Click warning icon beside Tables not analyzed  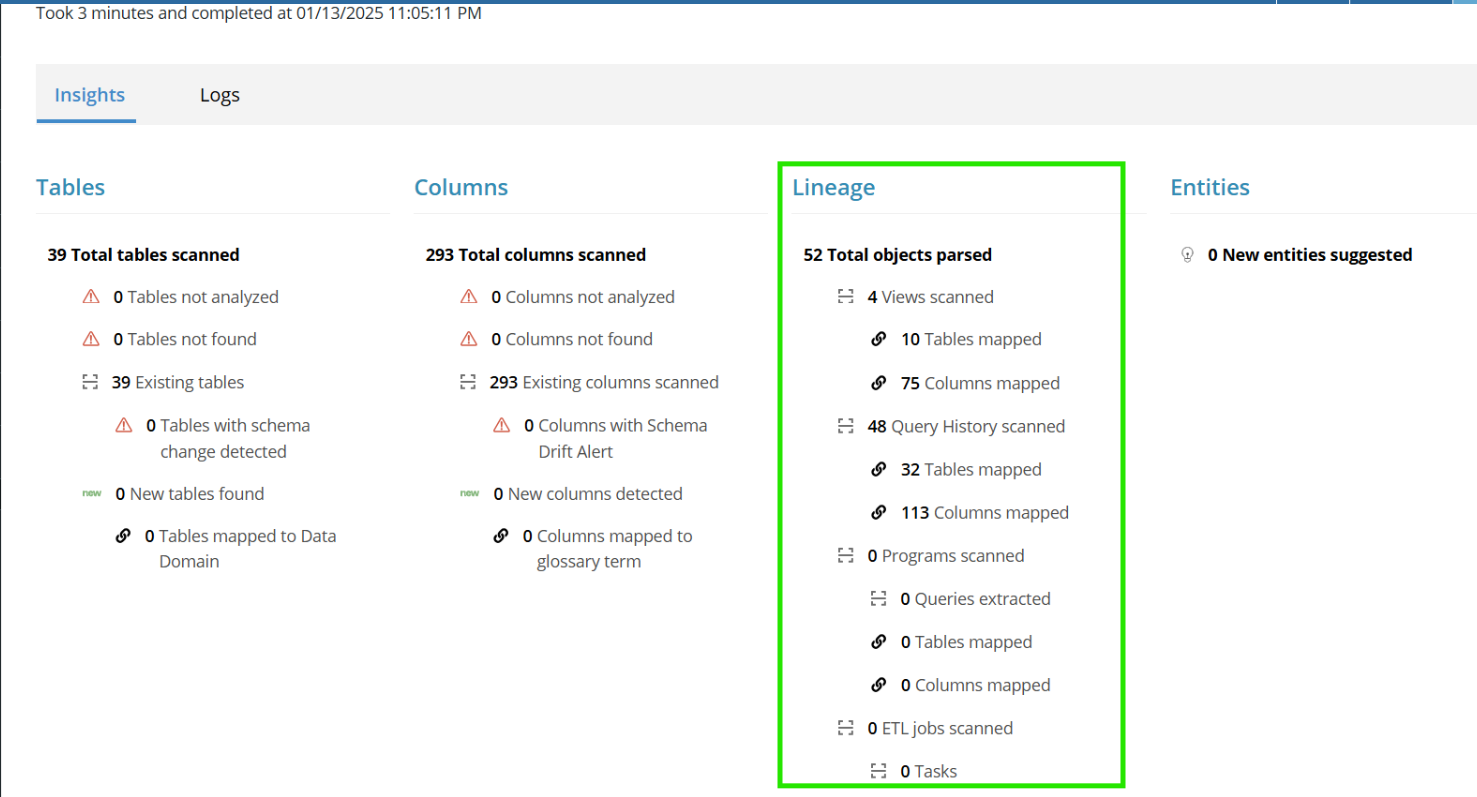pos(91,297)
